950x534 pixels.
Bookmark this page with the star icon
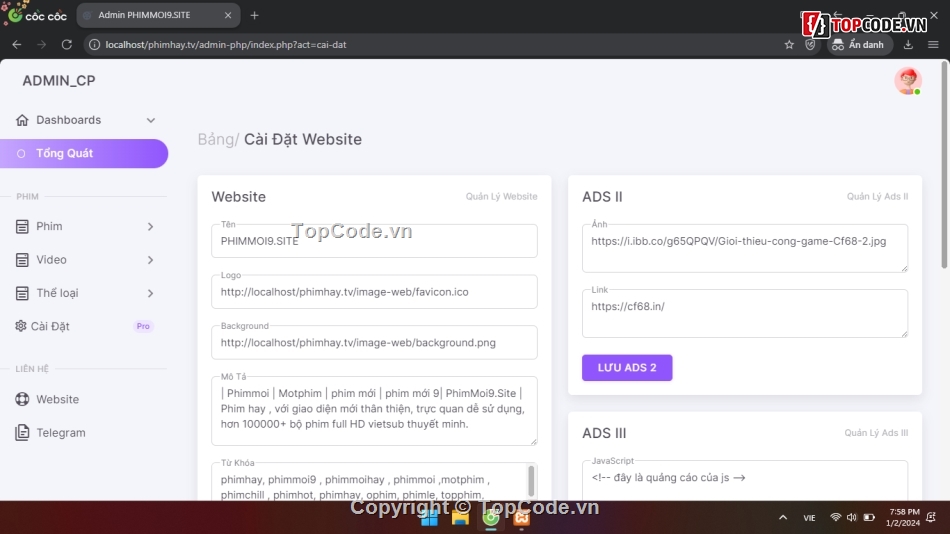coord(789,45)
